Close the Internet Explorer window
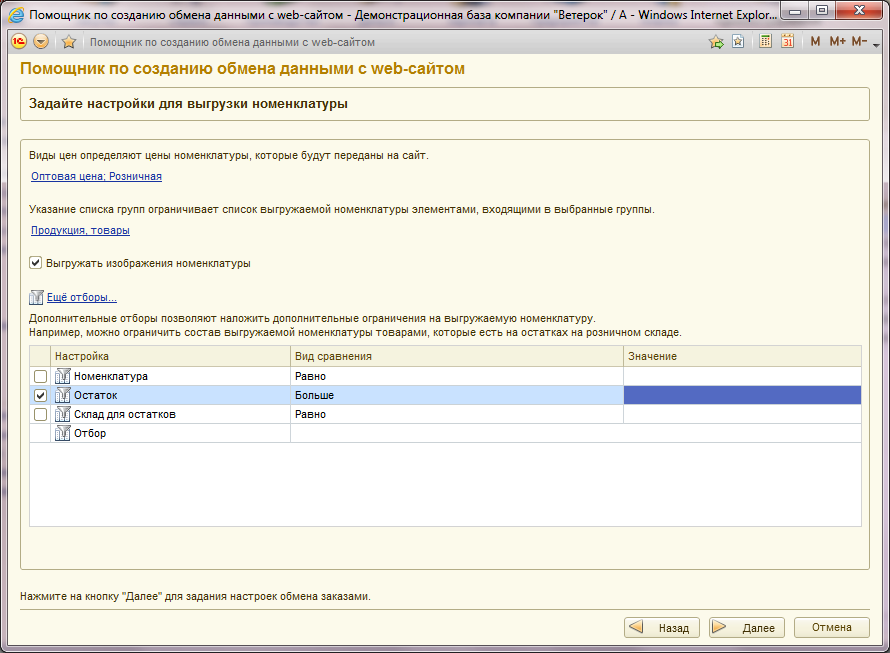The height and width of the screenshot is (653, 890). pos(859,11)
